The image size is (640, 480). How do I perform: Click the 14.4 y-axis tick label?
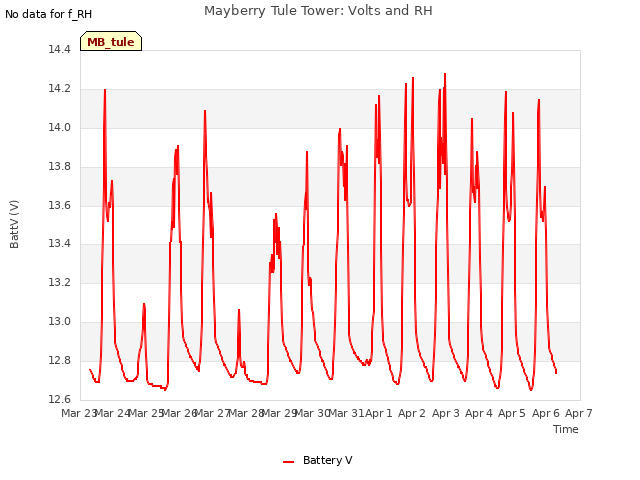click(x=60, y=49)
